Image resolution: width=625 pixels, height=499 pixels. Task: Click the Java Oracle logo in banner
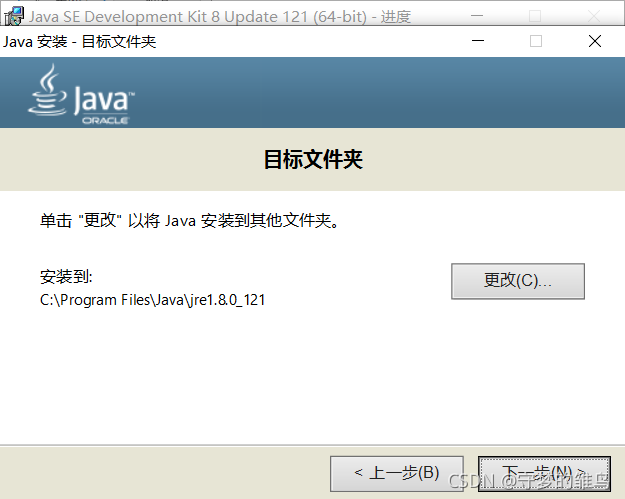[81, 95]
